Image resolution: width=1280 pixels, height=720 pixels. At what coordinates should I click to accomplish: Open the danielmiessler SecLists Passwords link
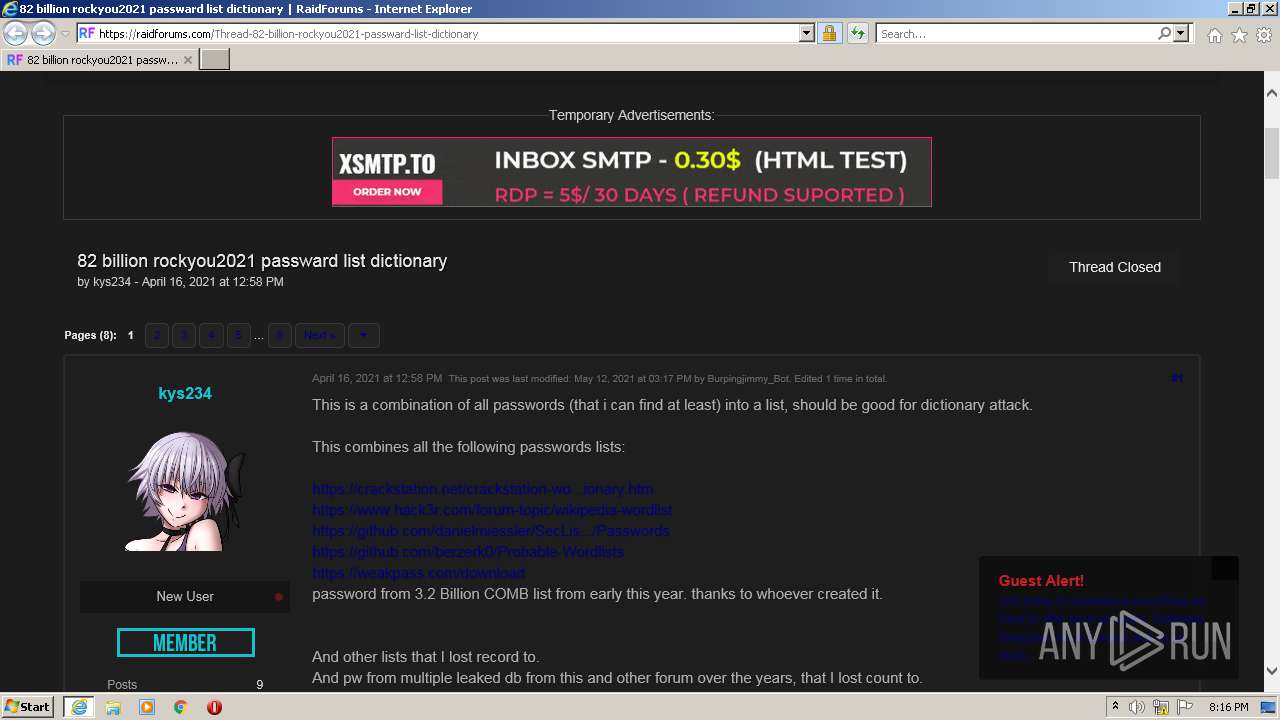491,531
